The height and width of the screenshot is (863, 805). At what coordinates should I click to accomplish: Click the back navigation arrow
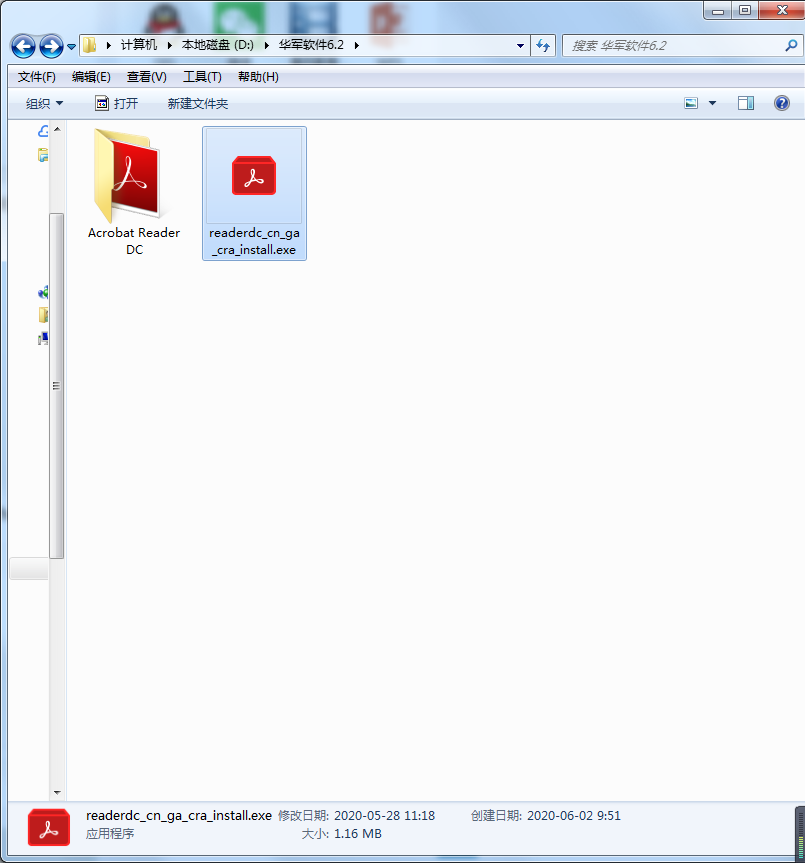[22, 46]
